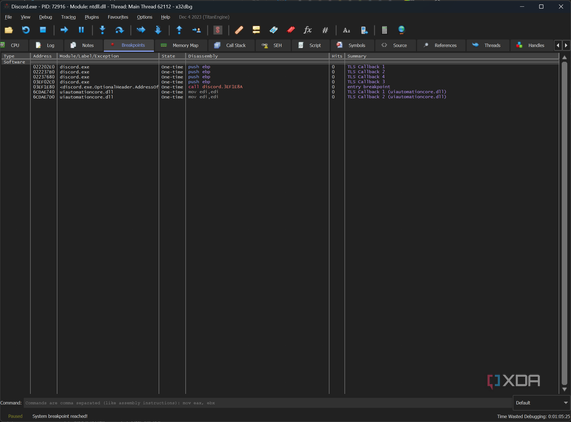Click the vertical scrollbar down arrow
Screen dimensions: 571x422
click(564, 390)
